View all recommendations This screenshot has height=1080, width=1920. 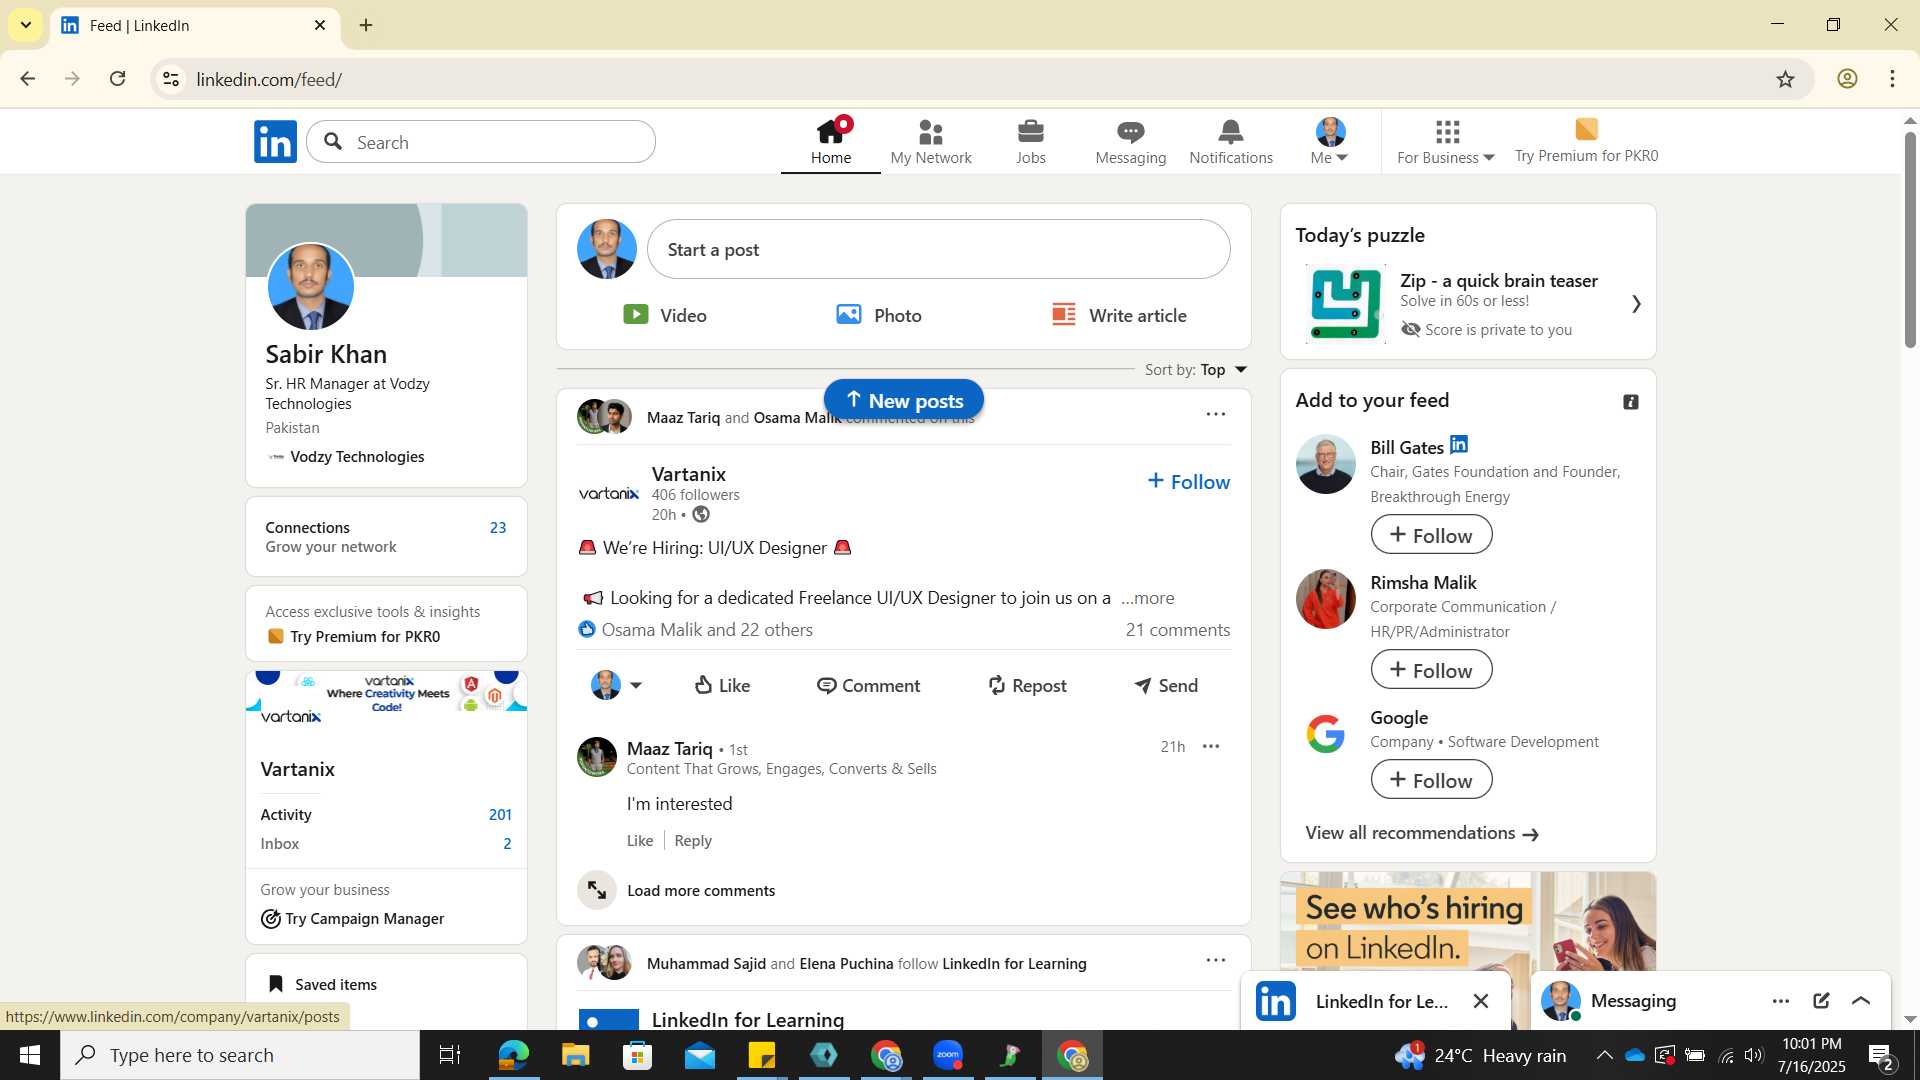coord(1422,834)
